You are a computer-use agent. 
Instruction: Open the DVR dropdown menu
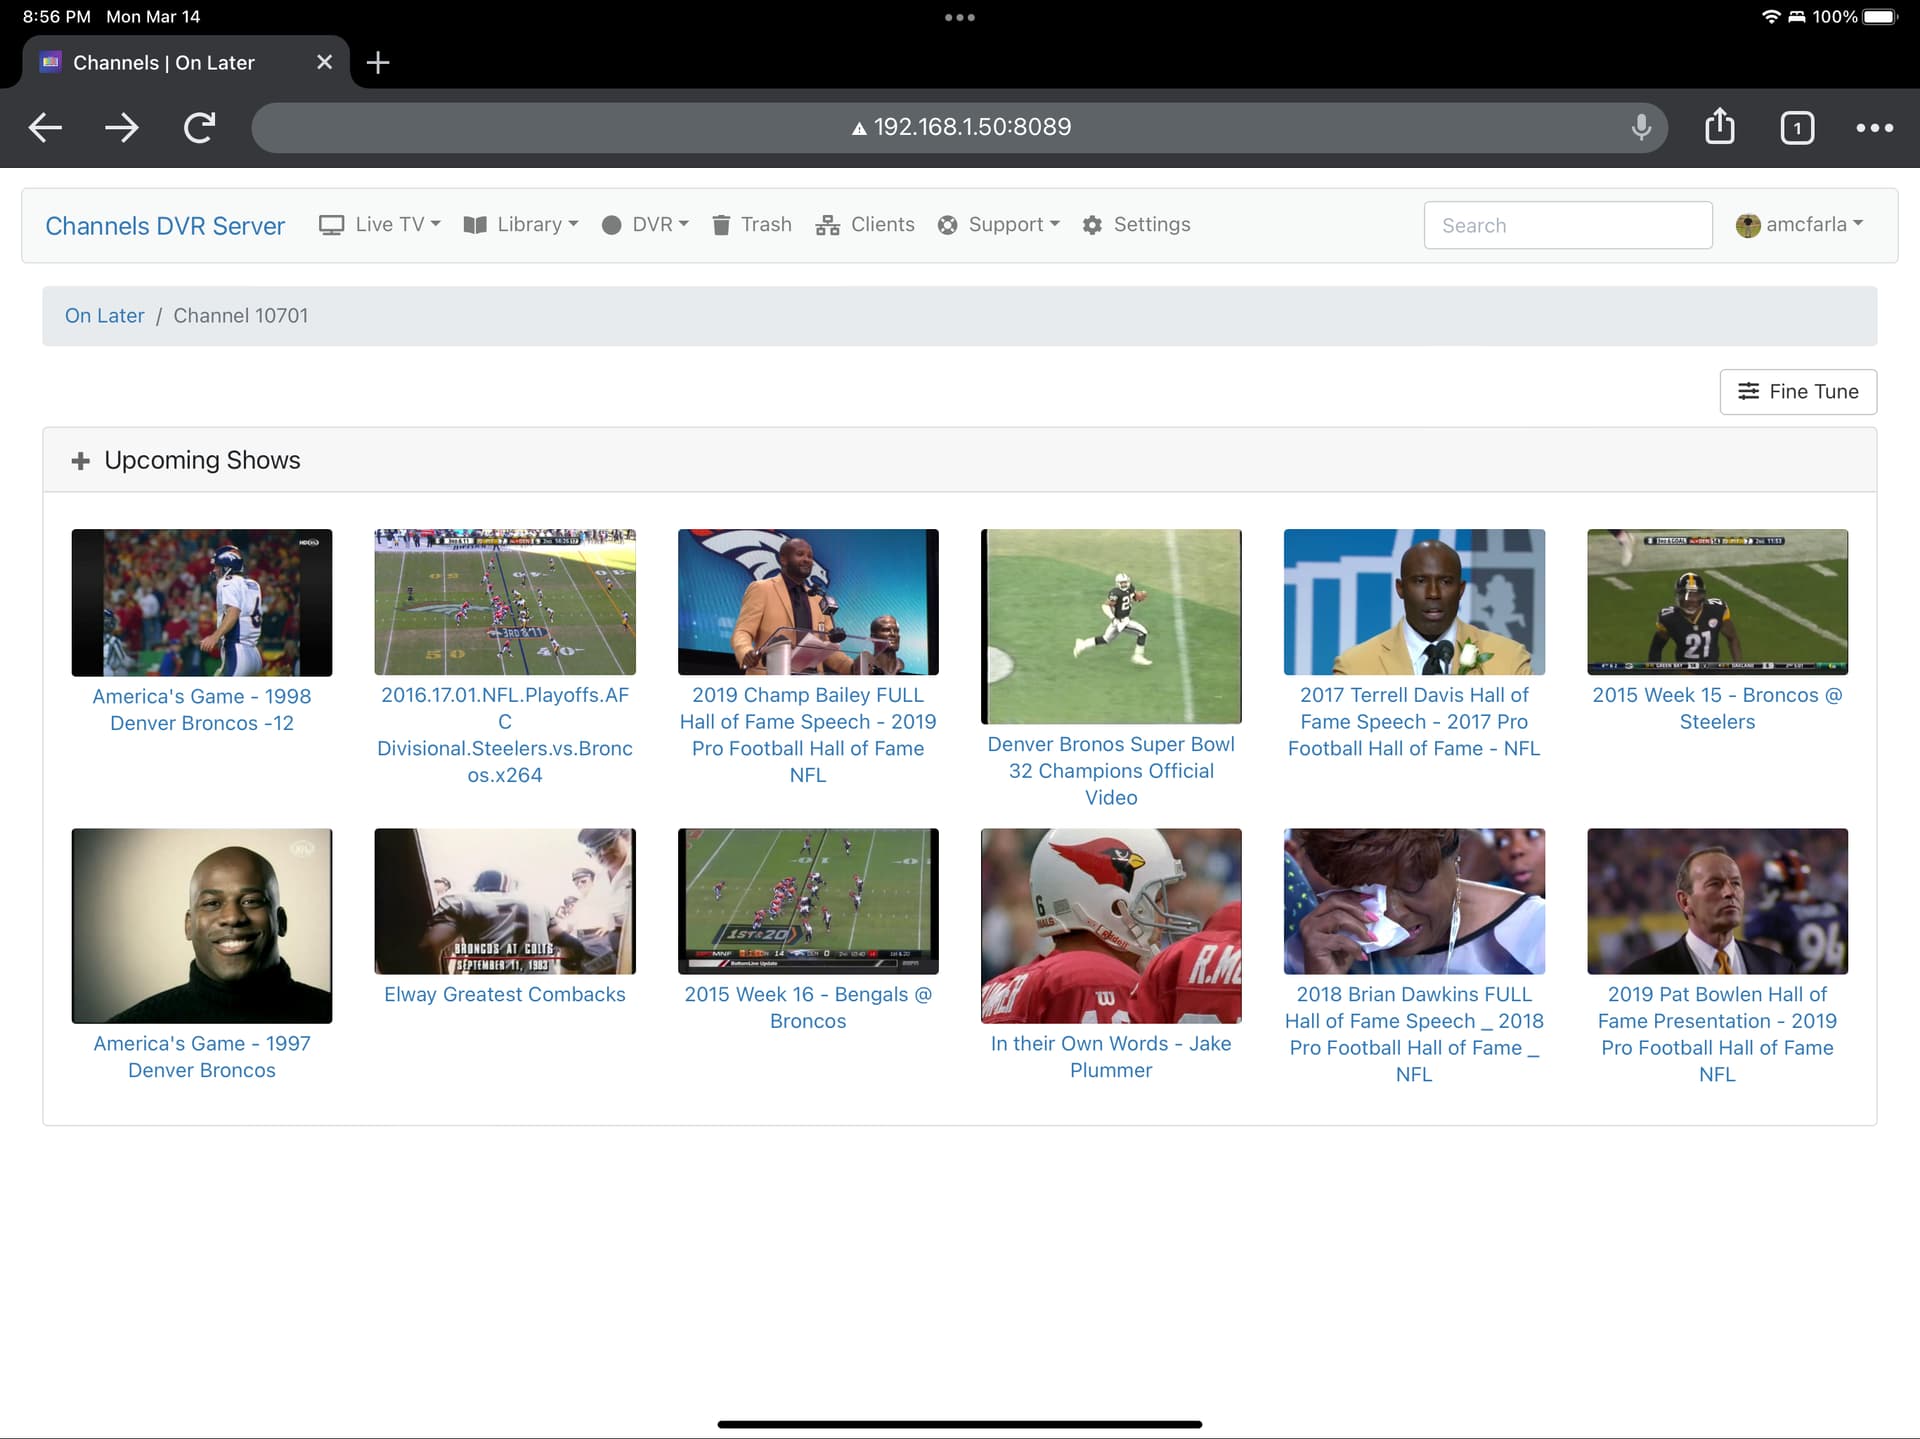click(645, 225)
